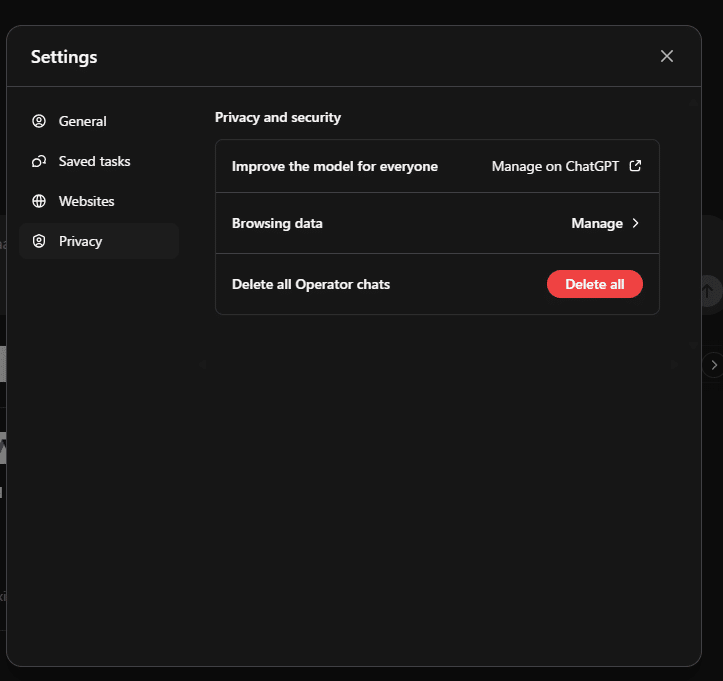Viewport: 723px width, 681px height.
Task: Click the up arrow send button behind dialog
Action: click(710, 291)
